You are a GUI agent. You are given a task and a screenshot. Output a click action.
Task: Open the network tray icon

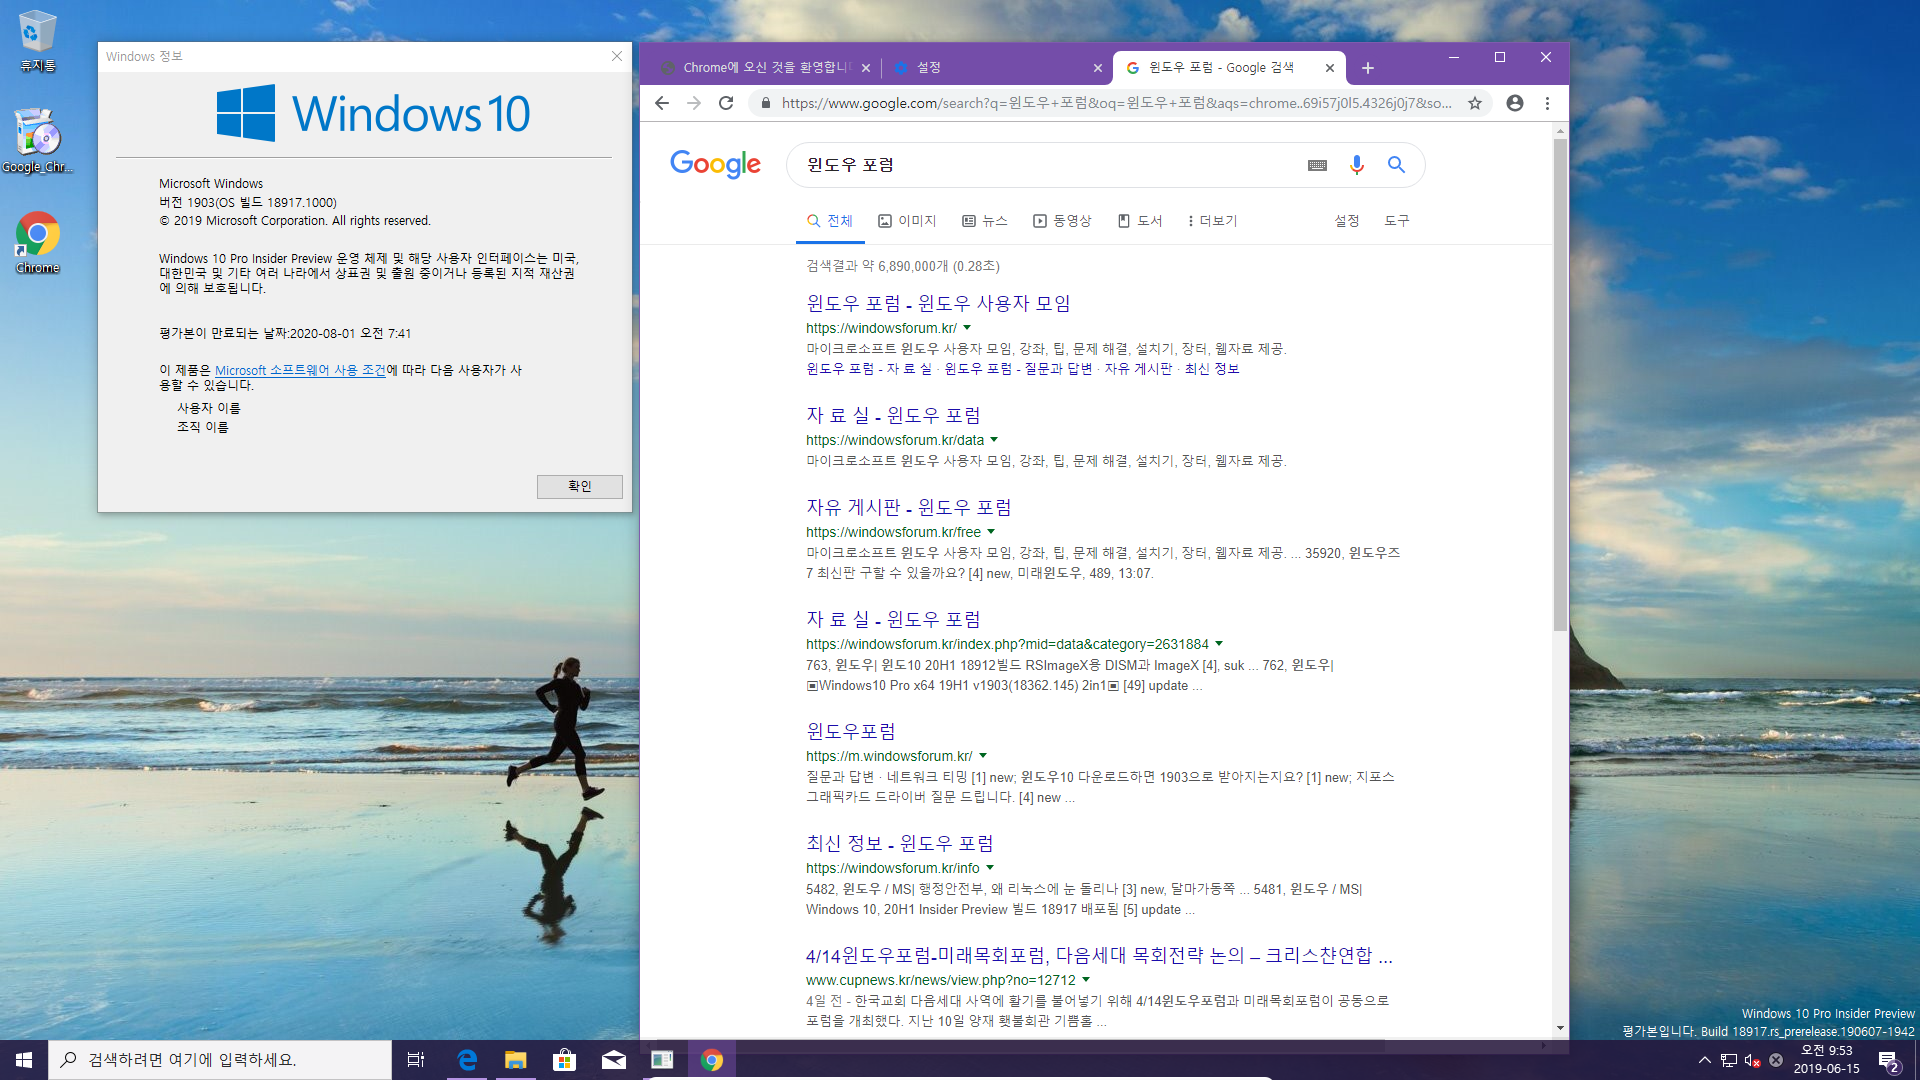click(x=1728, y=1060)
